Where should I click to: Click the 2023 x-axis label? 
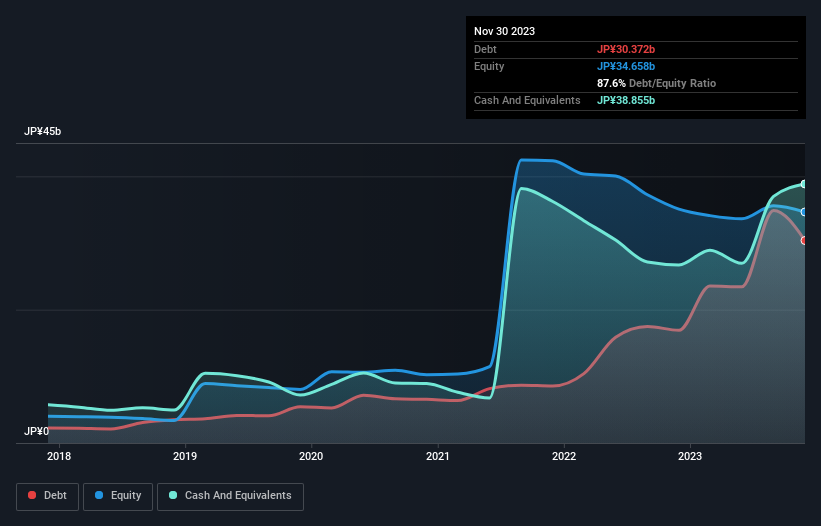(x=690, y=456)
